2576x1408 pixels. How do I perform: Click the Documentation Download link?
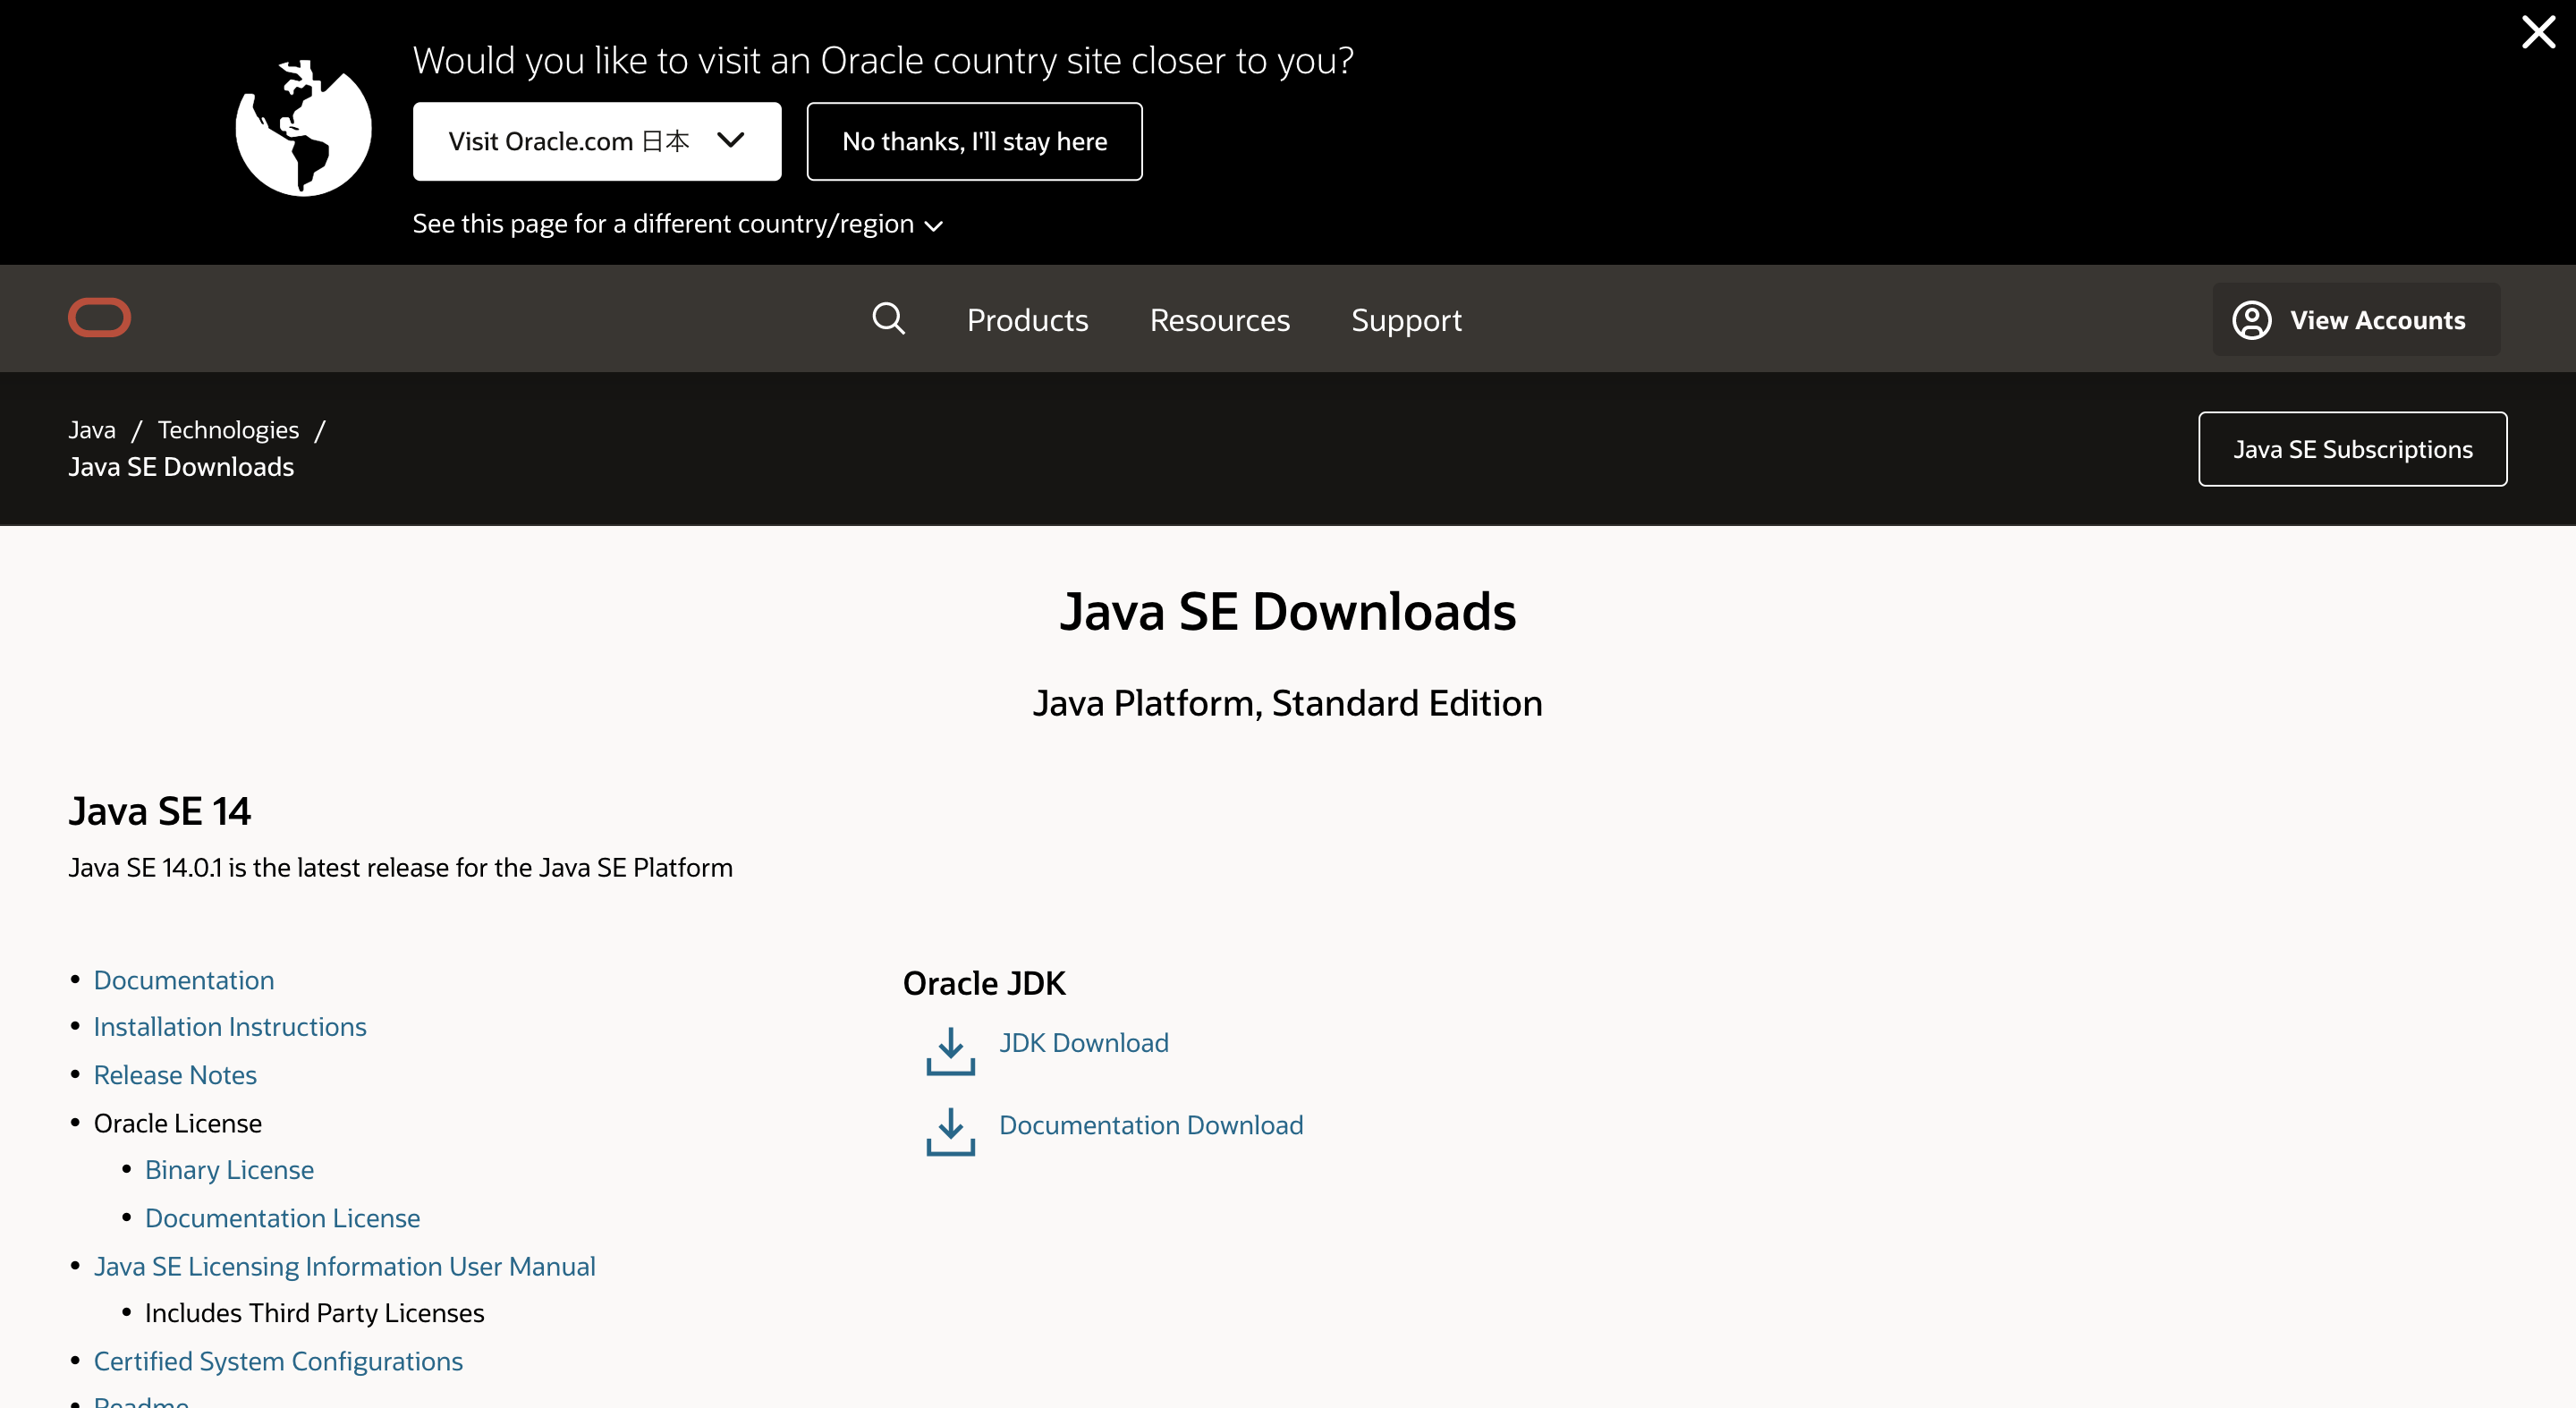point(1150,1125)
